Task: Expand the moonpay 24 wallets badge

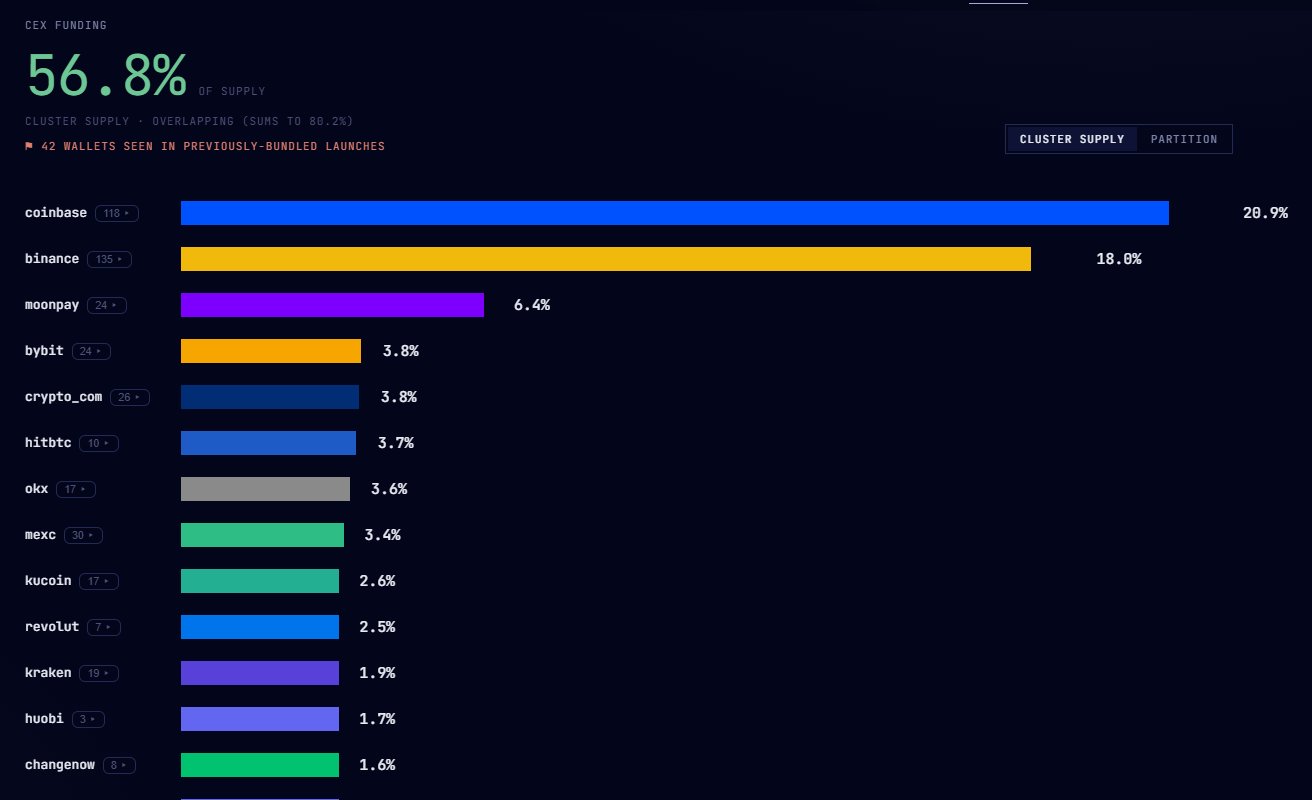Action: [x=106, y=305]
